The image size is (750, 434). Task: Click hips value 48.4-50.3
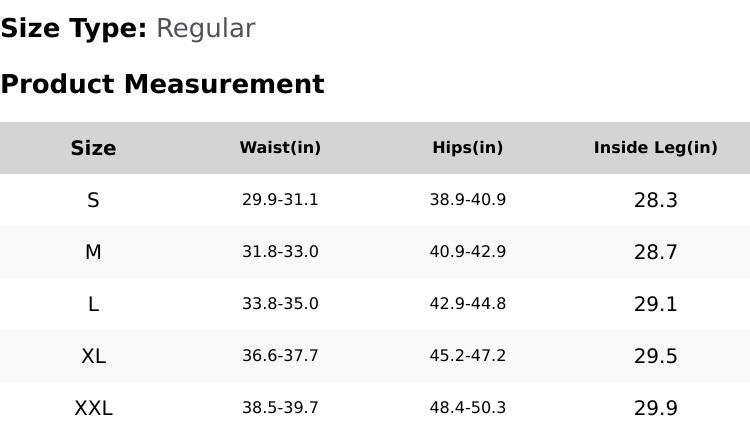pos(467,408)
